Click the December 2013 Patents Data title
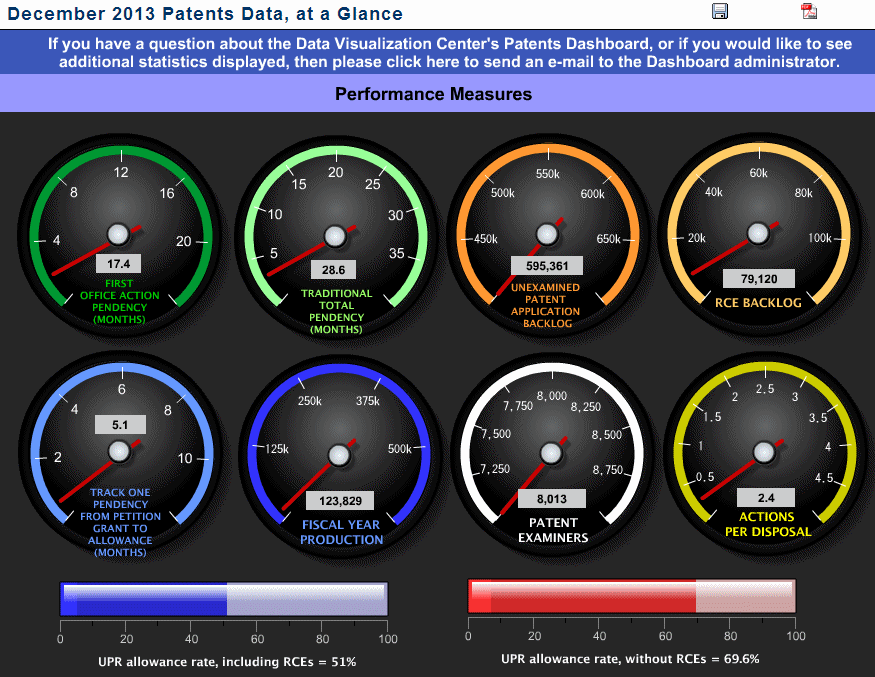The image size is (875, 677). tap(206, 14)
